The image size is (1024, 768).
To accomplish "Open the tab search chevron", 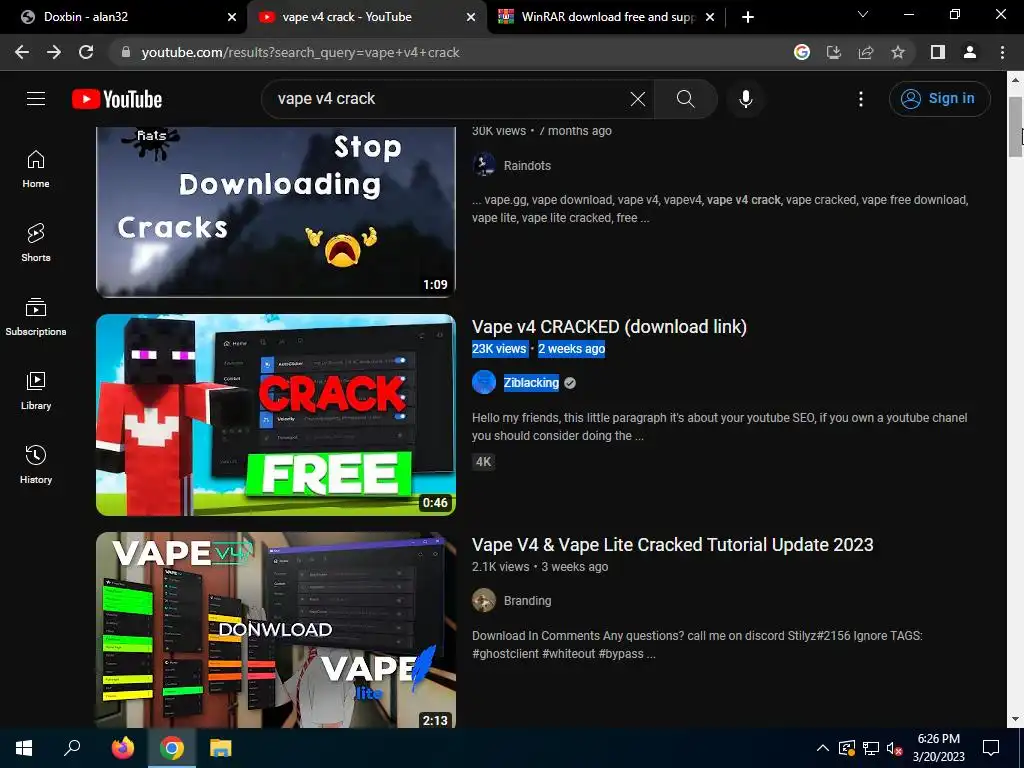I will click(863, 14).
